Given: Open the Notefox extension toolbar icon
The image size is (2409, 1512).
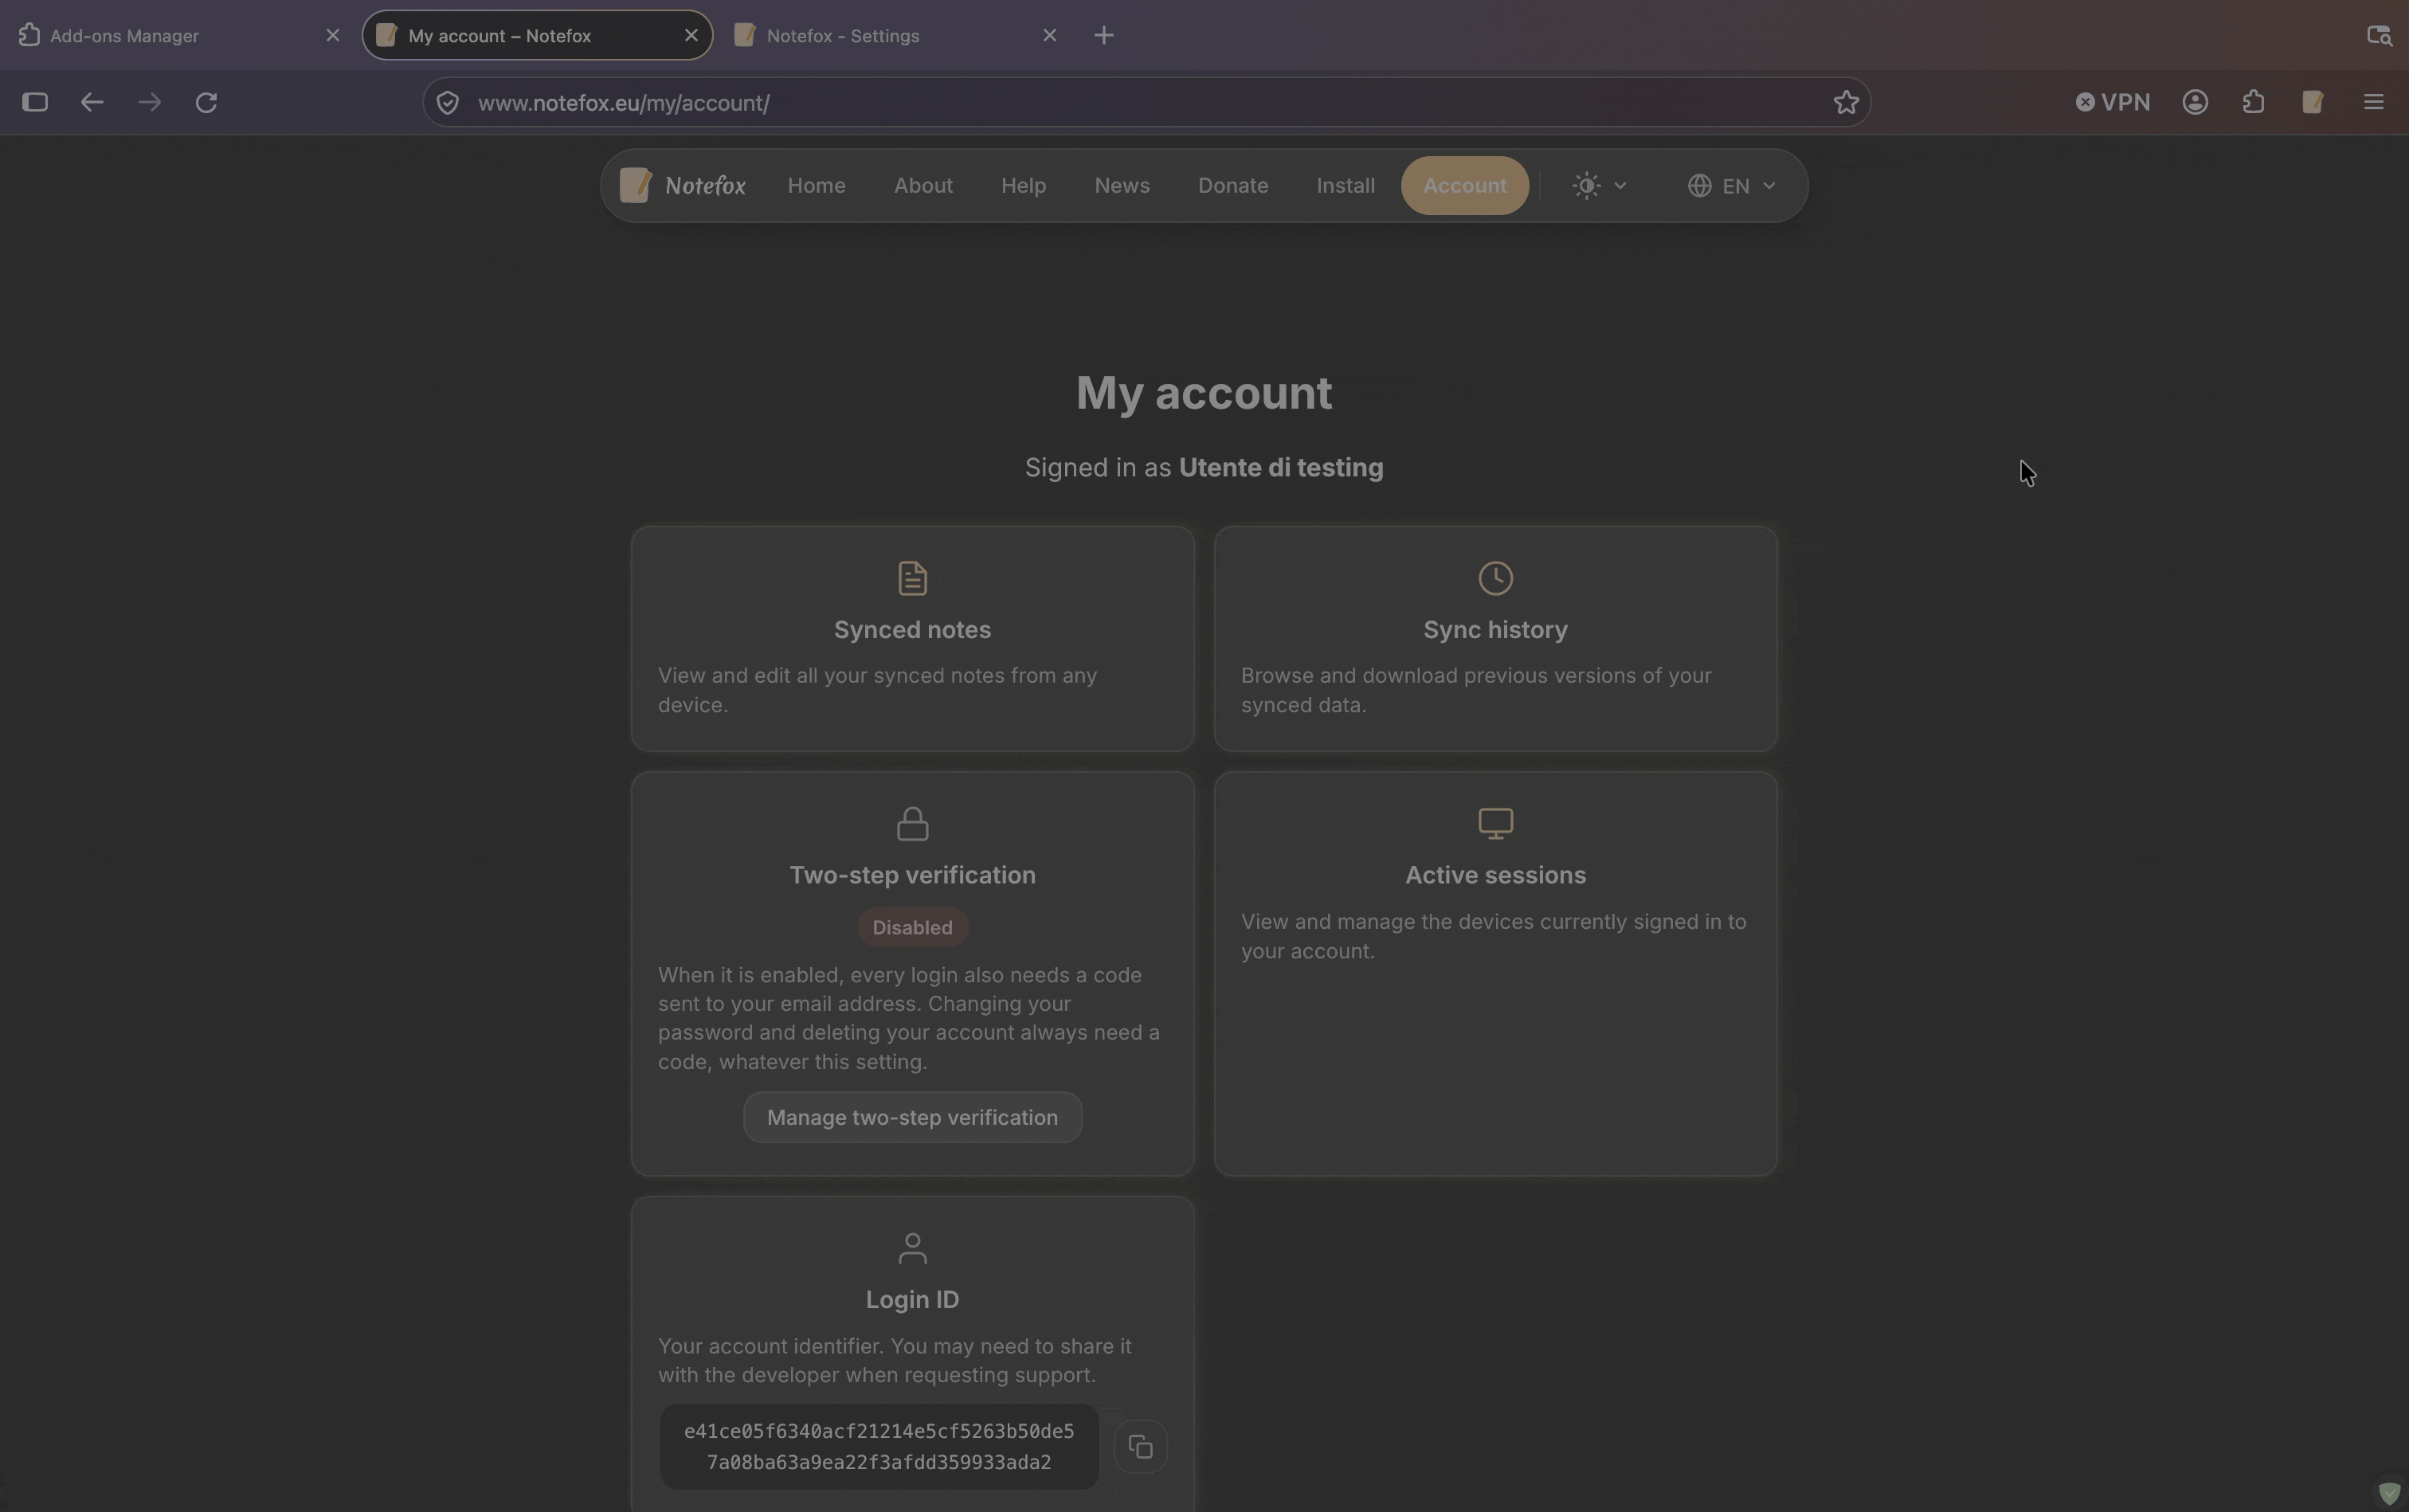Looking at the screenshot, I should 2312,102.
